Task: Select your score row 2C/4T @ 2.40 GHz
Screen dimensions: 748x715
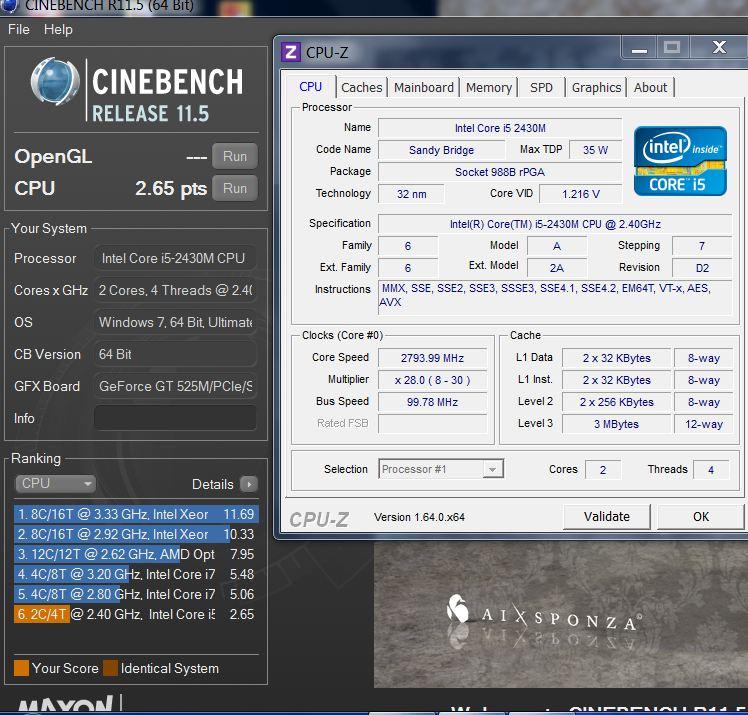Action: click(x=136, y=614)
